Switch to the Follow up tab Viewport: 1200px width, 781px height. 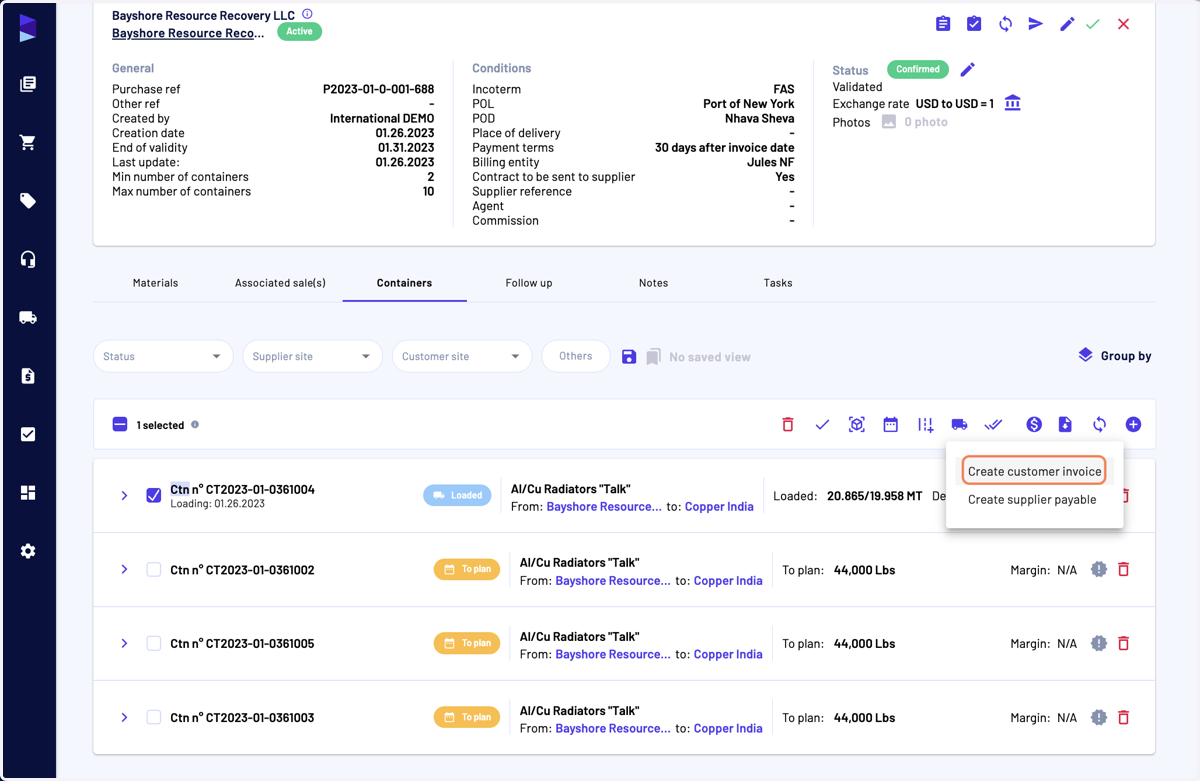pyautogui.click(x=529, y=283)
